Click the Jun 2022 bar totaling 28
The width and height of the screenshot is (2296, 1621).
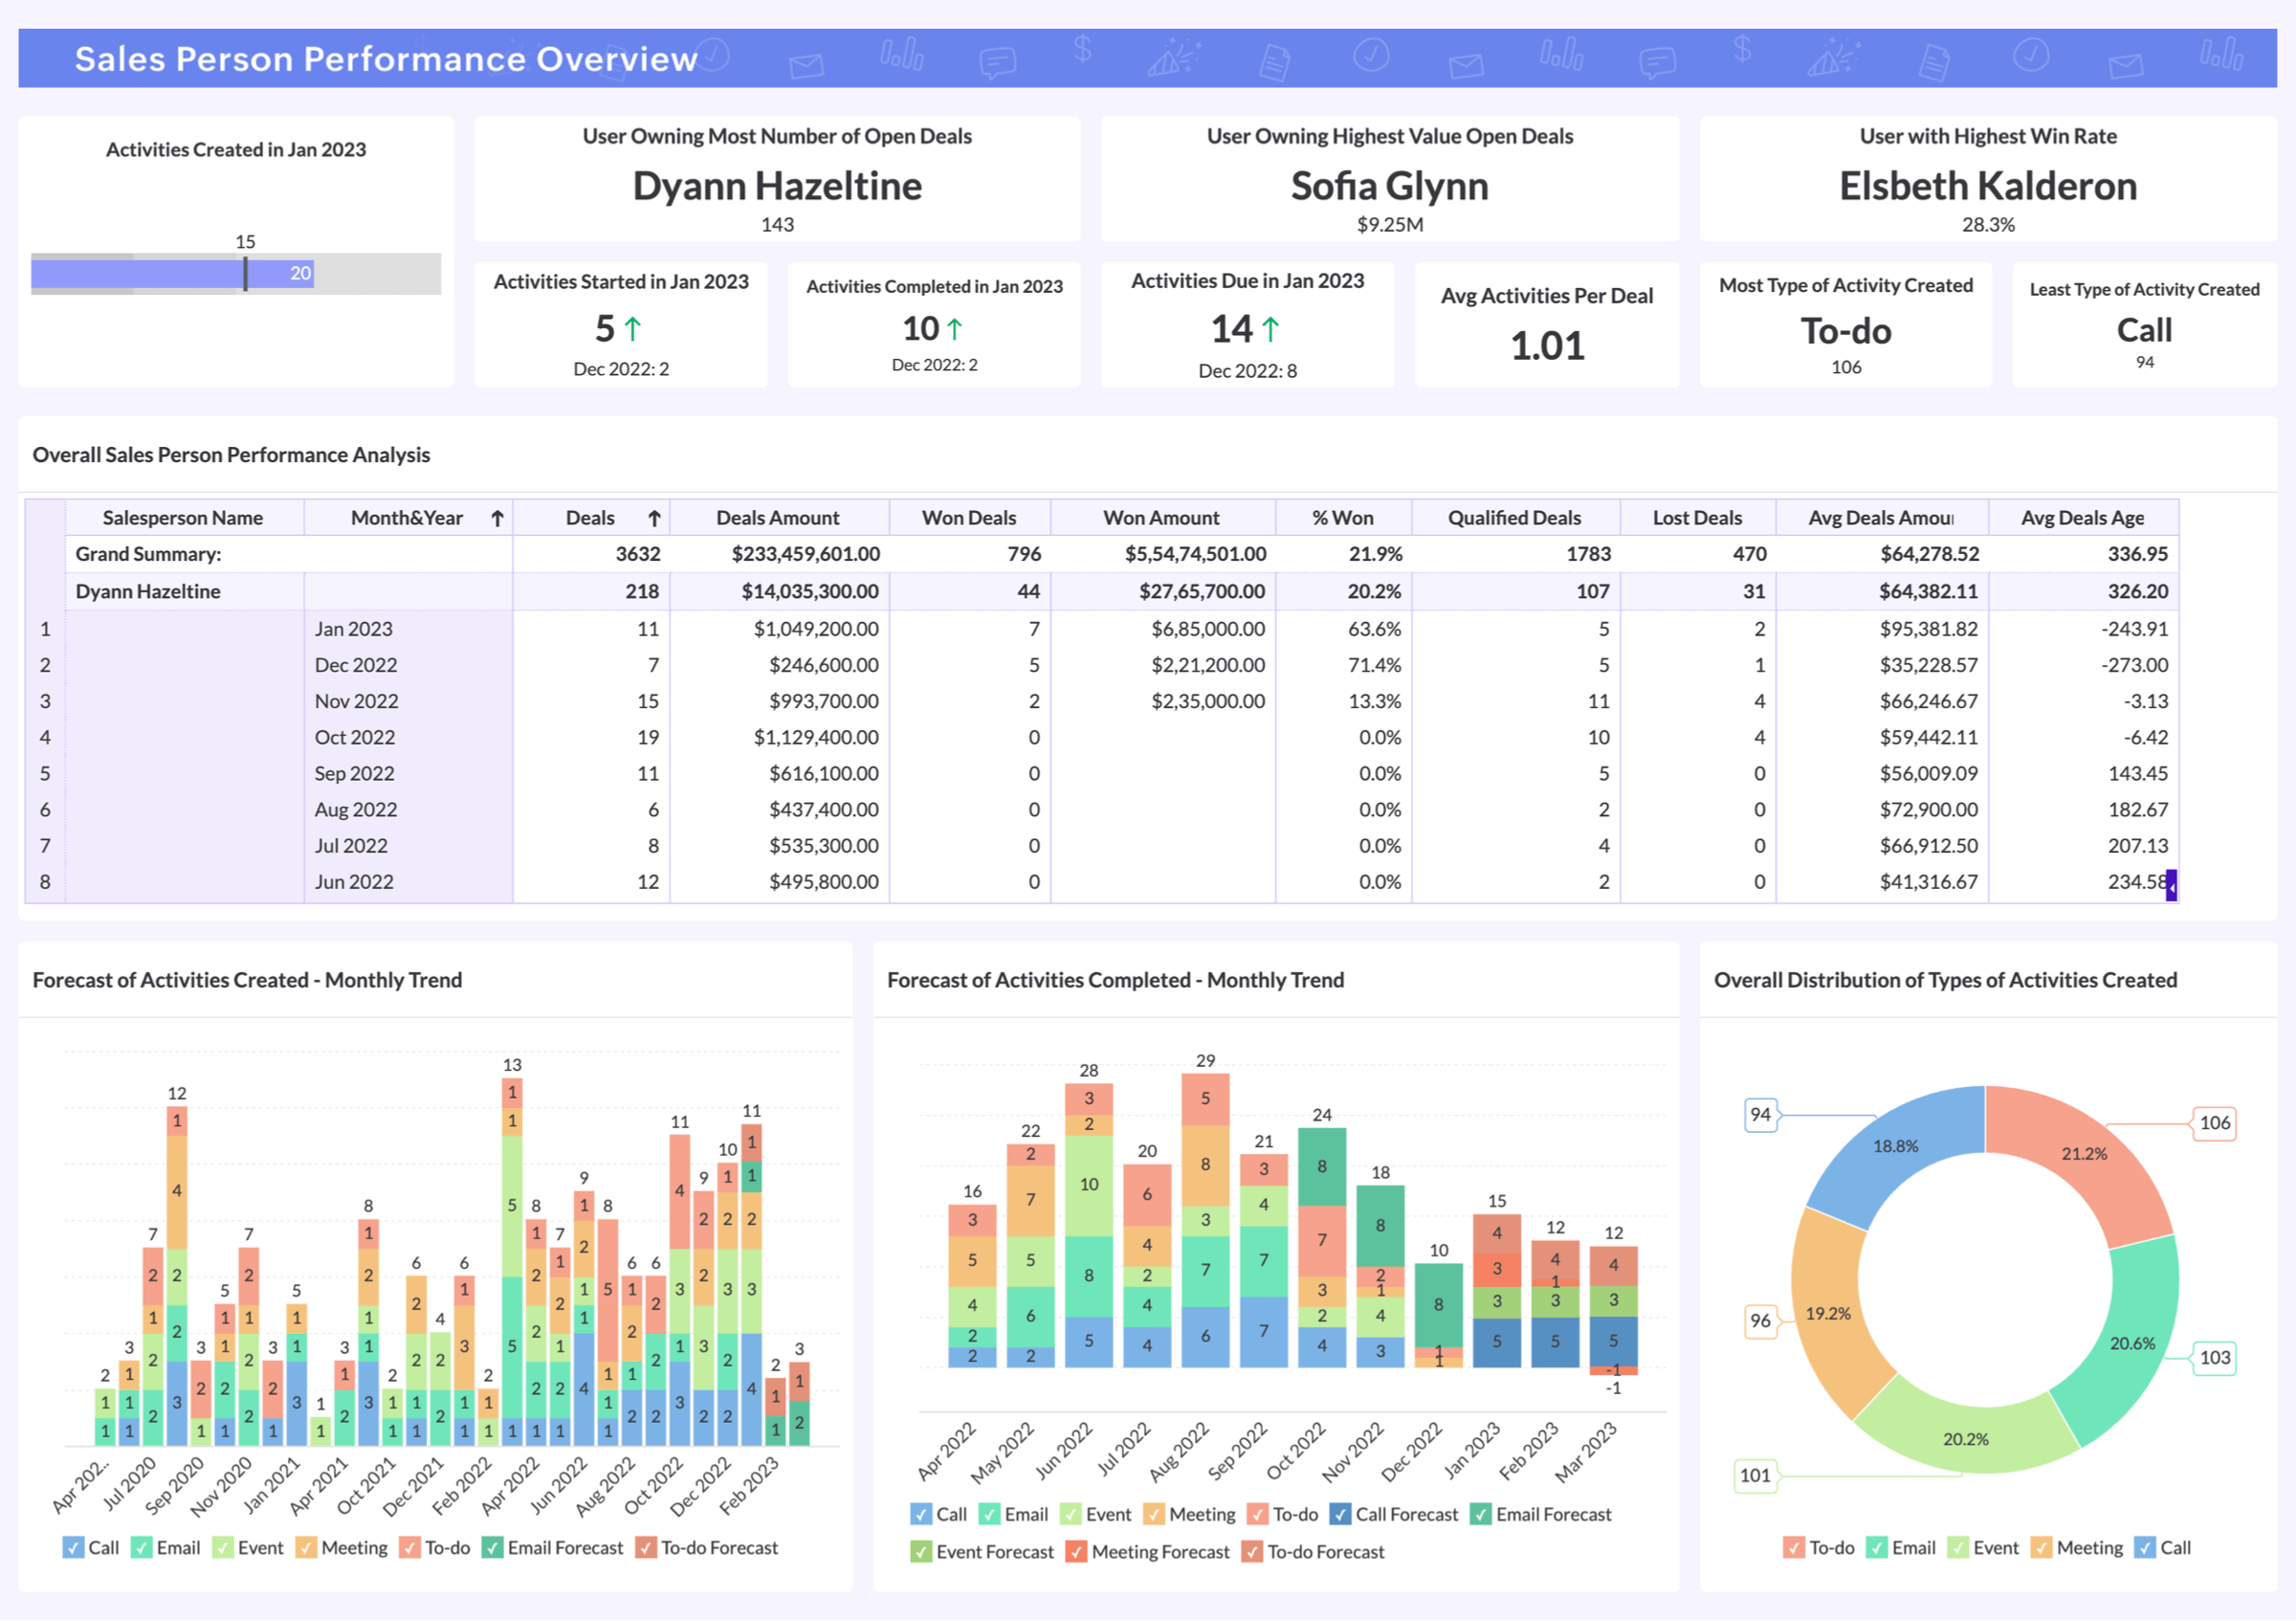[1089, 1225]
